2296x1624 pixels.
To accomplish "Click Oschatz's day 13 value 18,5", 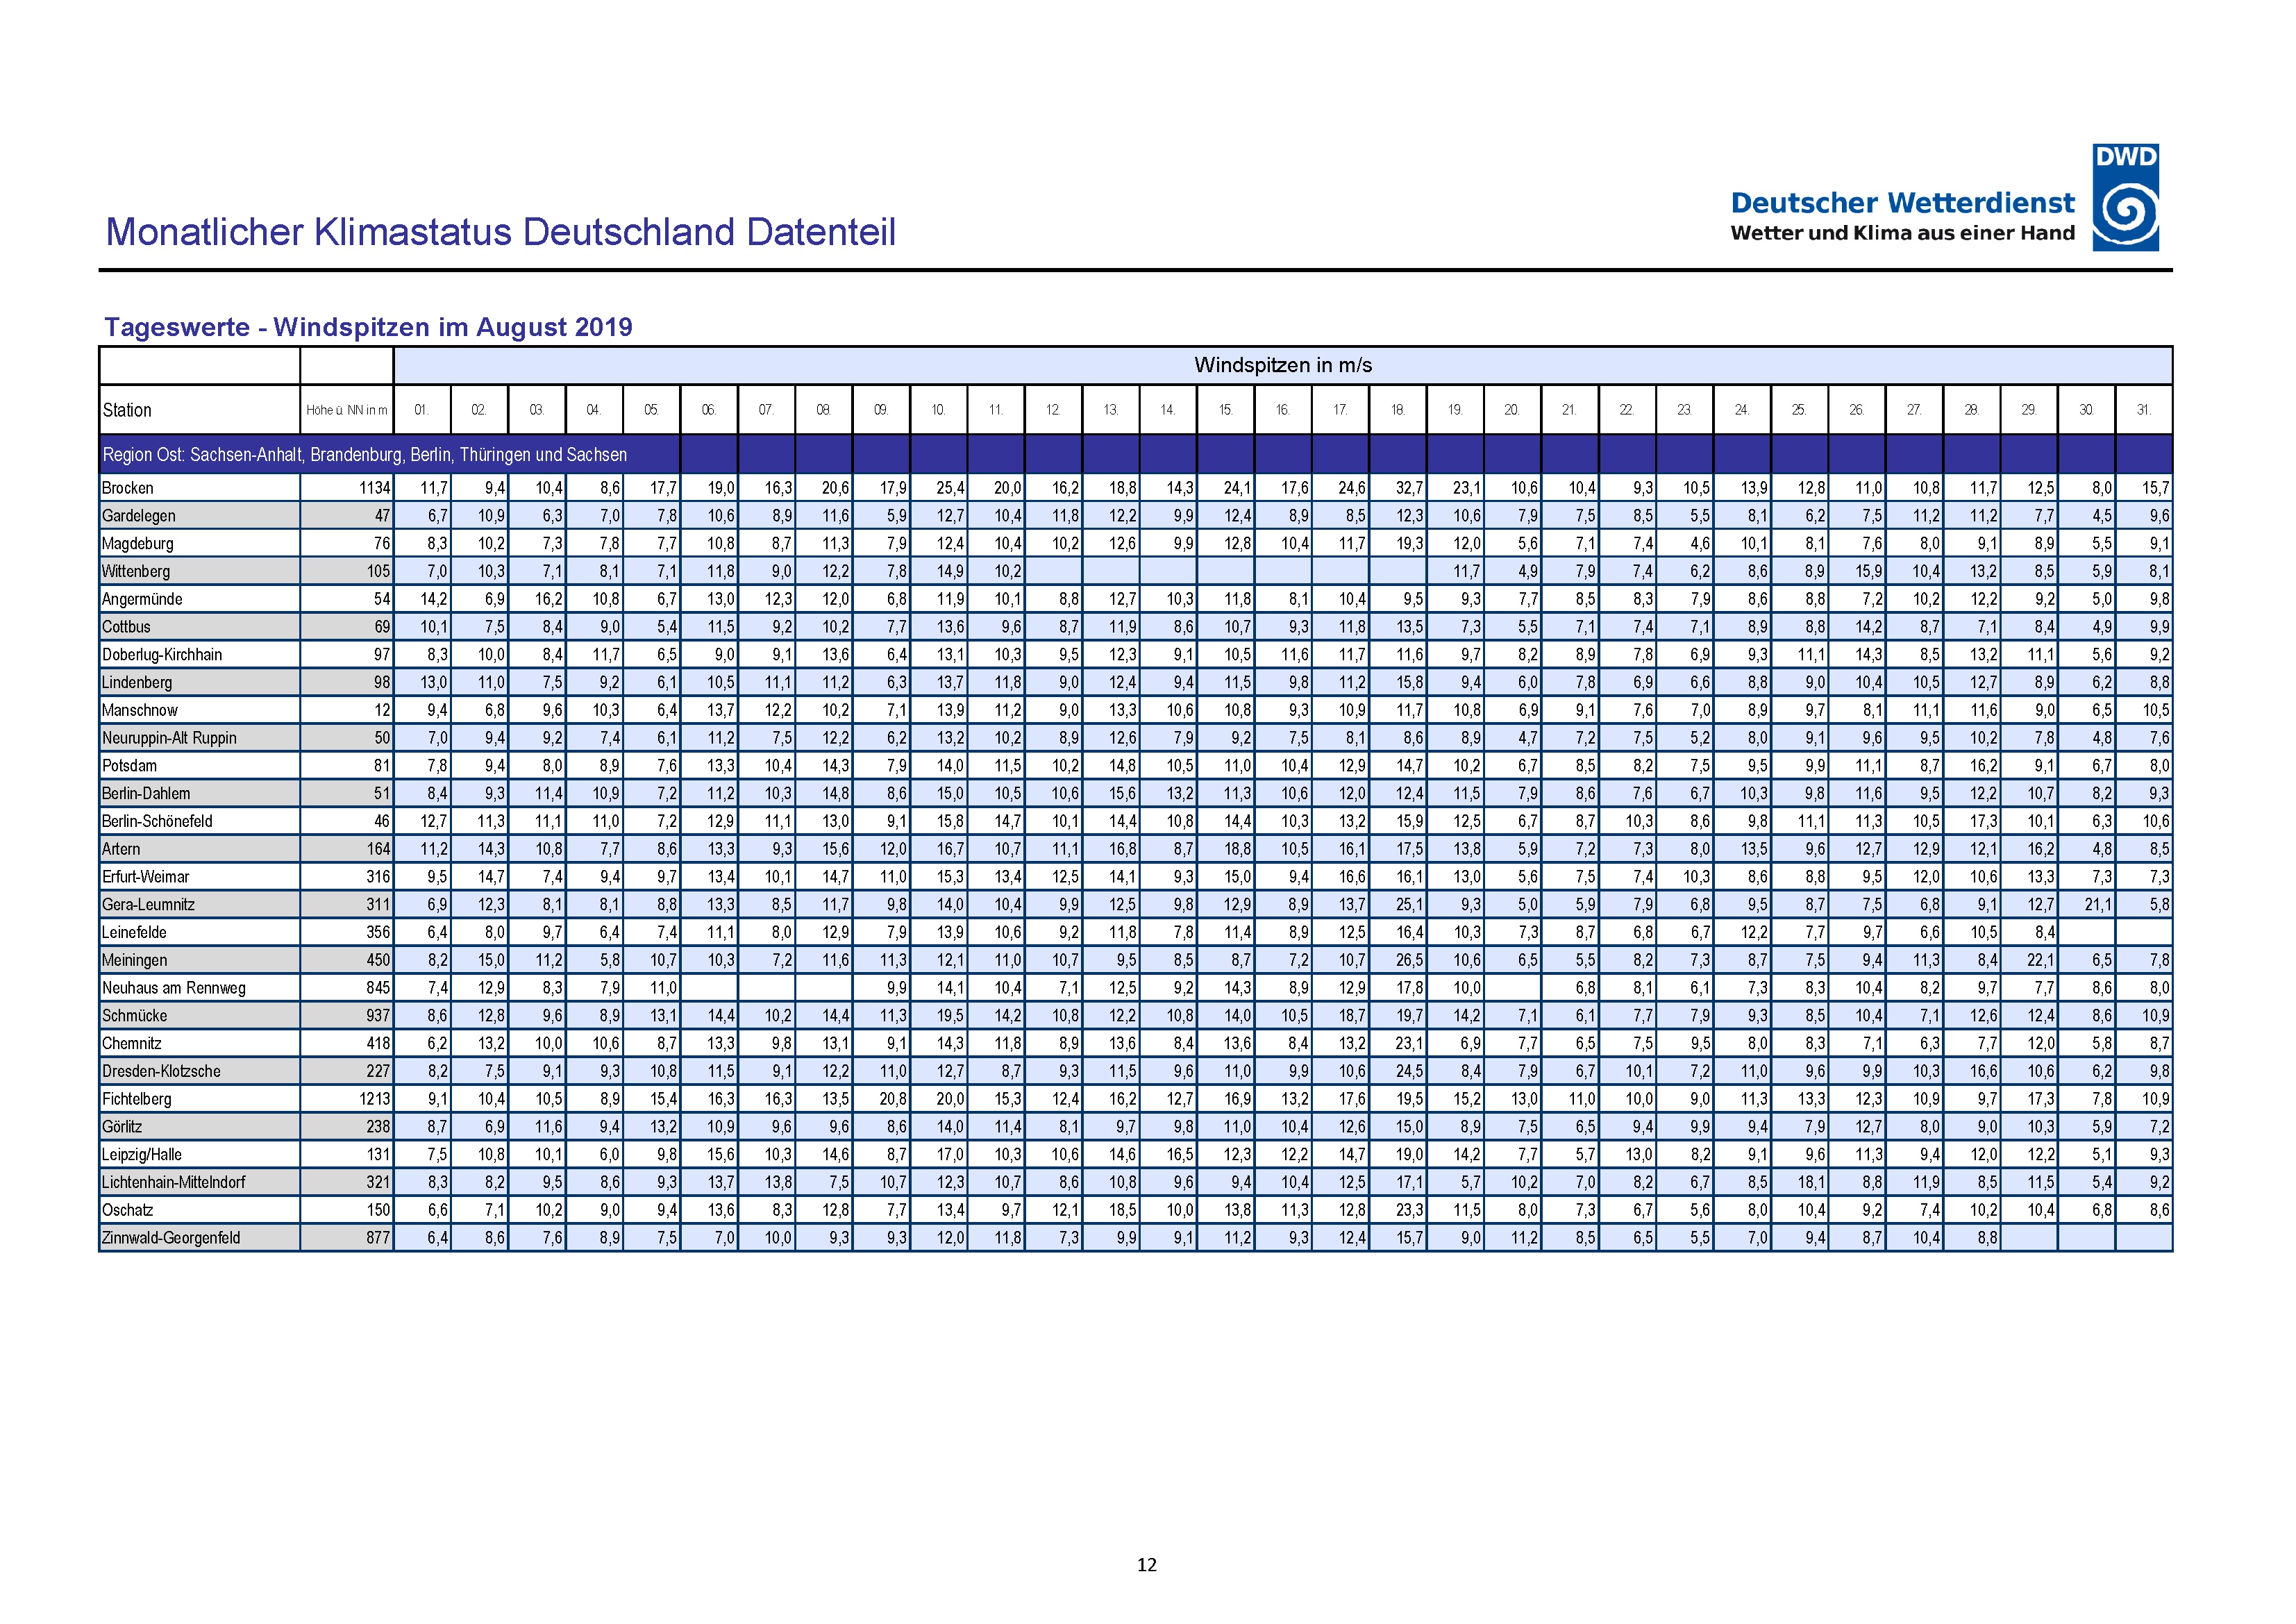I will pos(1123,1210).
